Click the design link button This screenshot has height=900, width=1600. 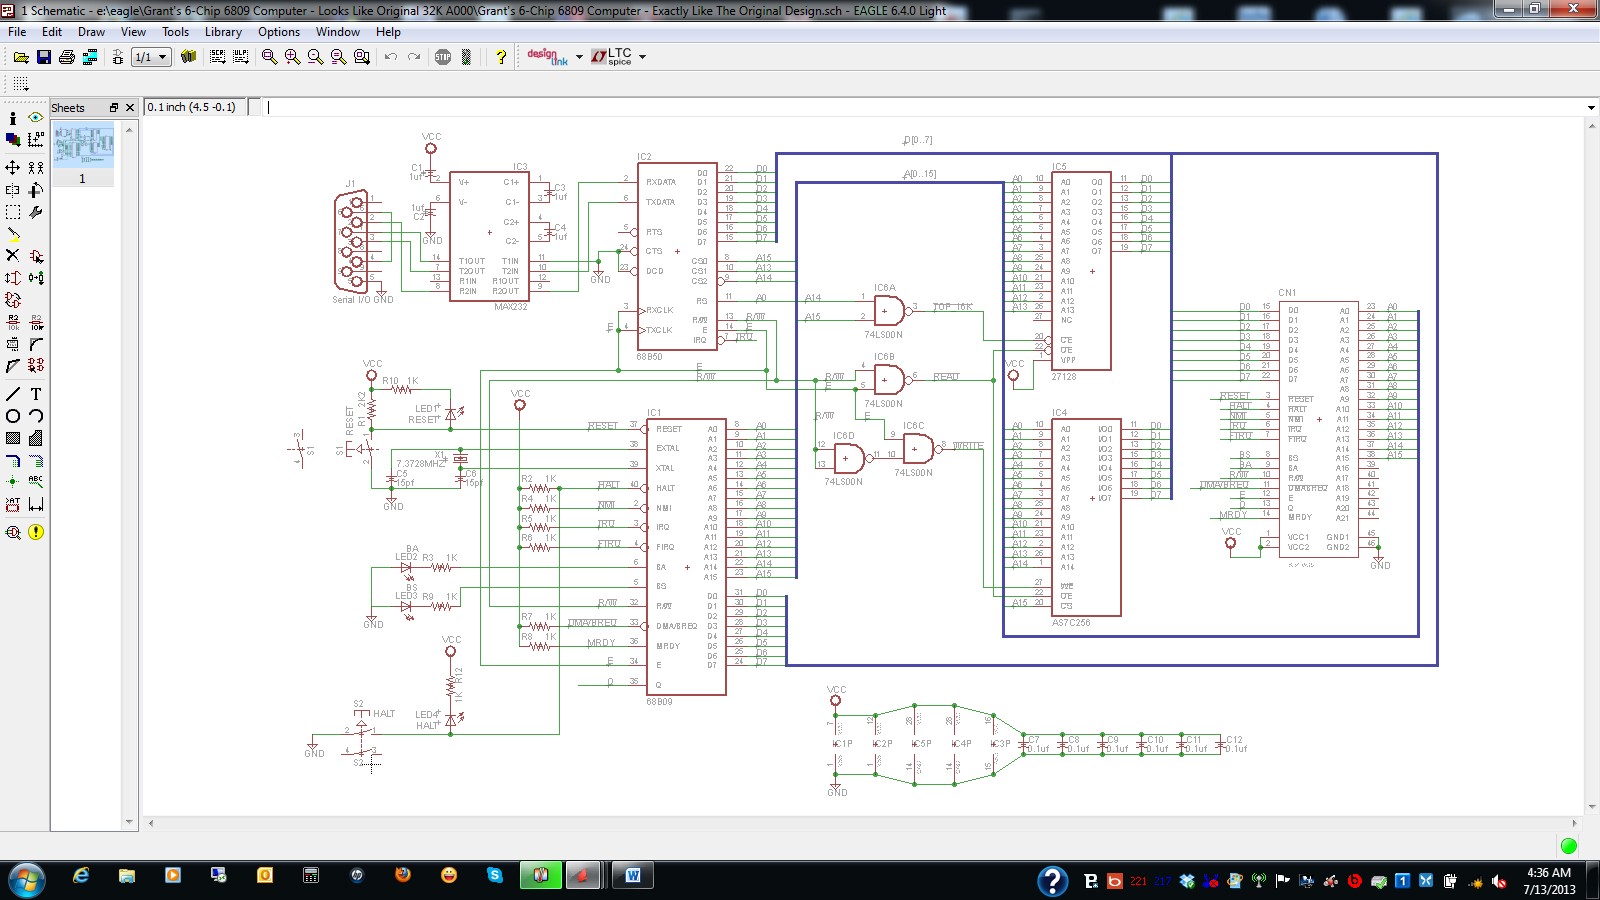547,57
